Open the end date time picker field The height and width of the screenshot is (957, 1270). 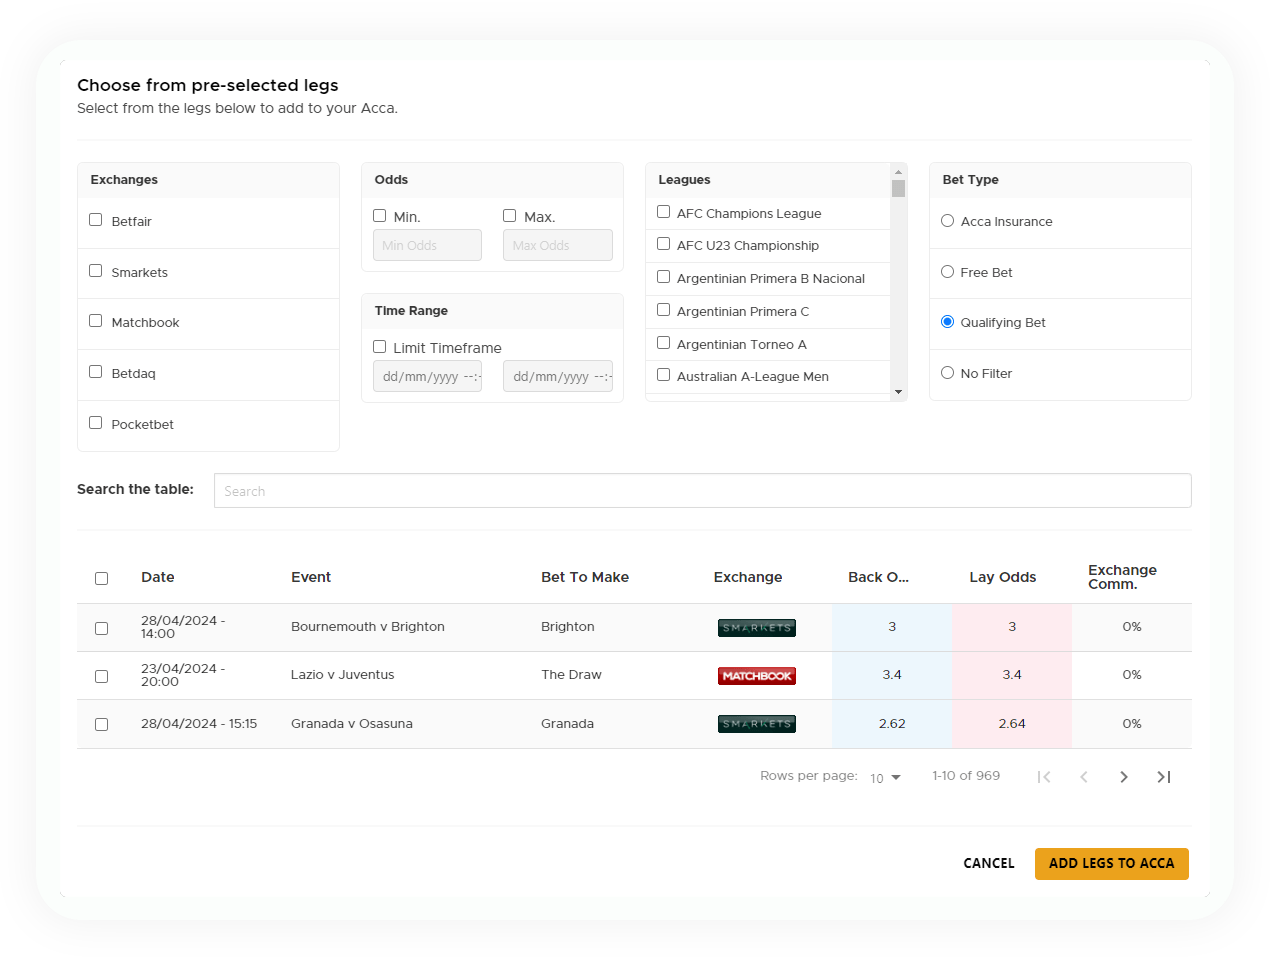click(x=557, y=377)
